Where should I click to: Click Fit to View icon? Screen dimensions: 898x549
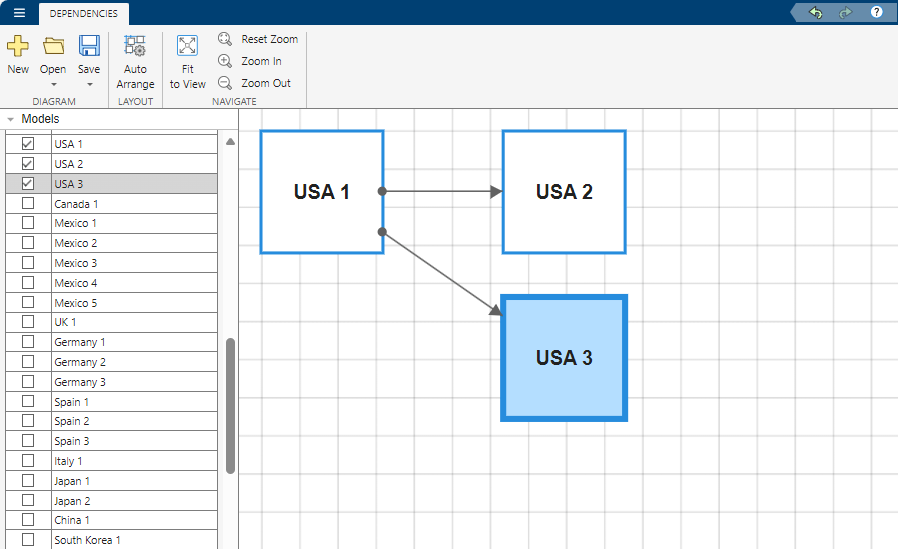[187, 46]
